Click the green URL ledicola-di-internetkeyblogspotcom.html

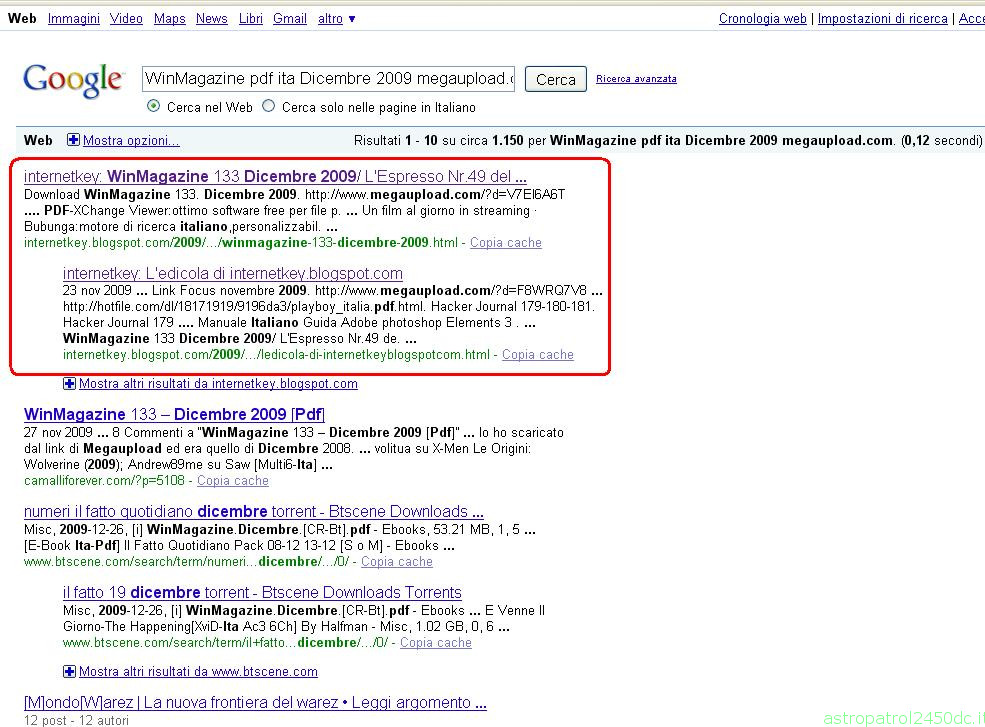click(276, 354)
